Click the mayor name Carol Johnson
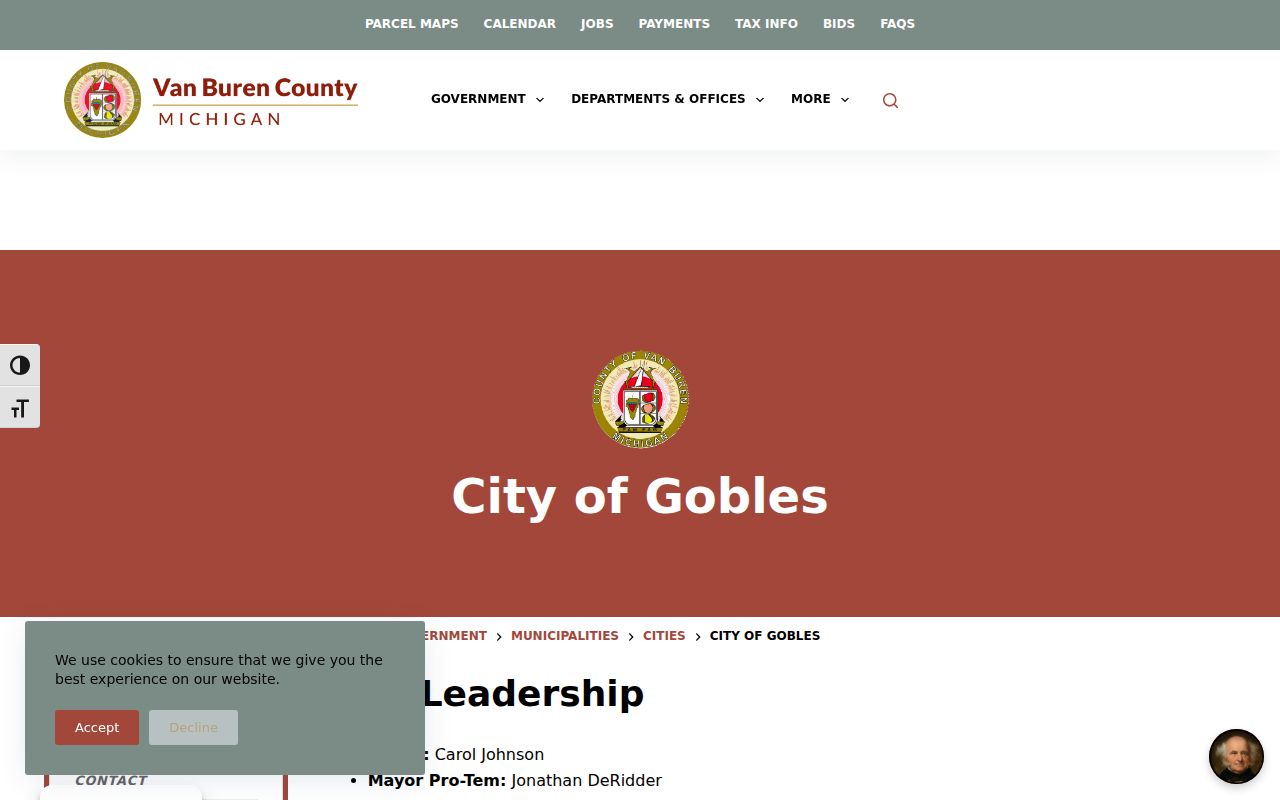 click(x=489, y=755)
